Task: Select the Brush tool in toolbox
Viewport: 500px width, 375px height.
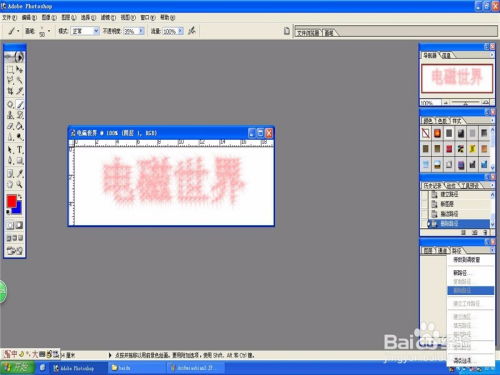Action: coord(19,104)
